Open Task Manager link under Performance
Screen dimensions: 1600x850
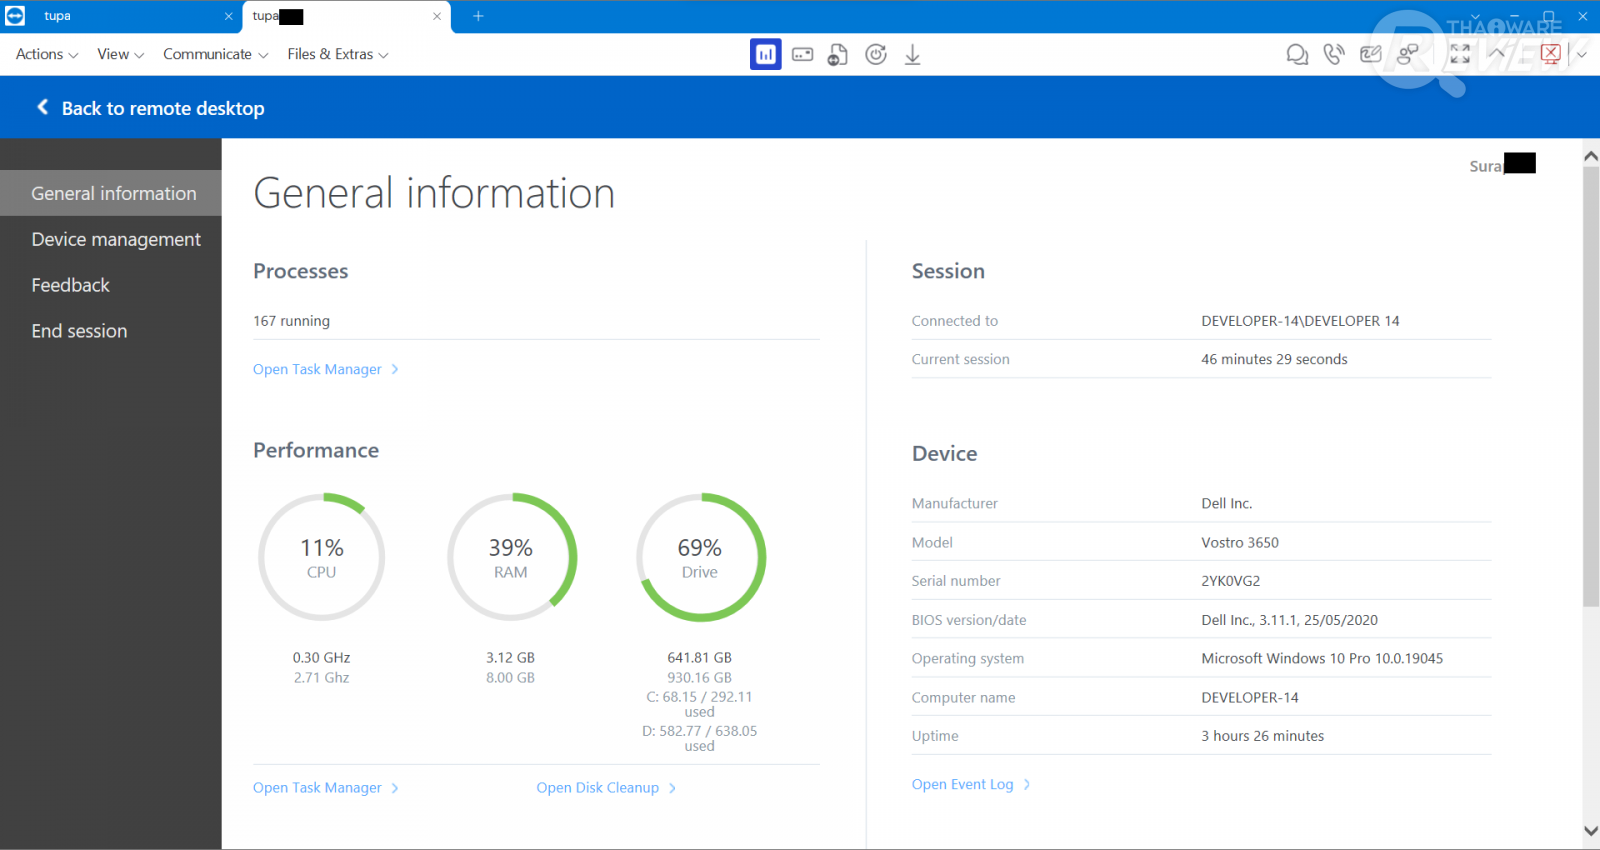click(326, 788)
